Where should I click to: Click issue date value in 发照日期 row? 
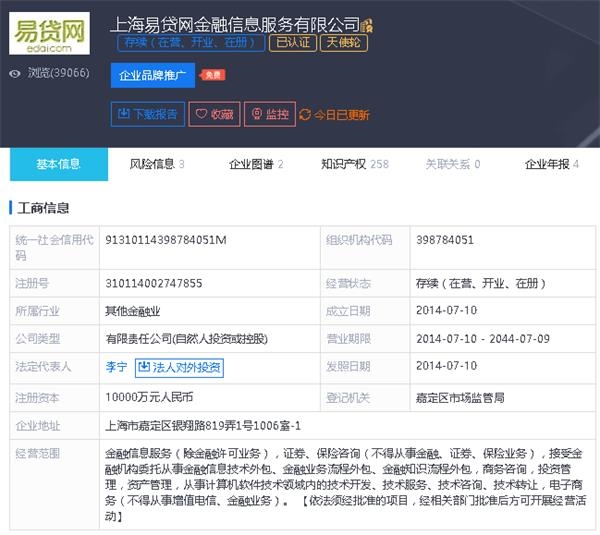pyautogui.click(x=447, y=366)
